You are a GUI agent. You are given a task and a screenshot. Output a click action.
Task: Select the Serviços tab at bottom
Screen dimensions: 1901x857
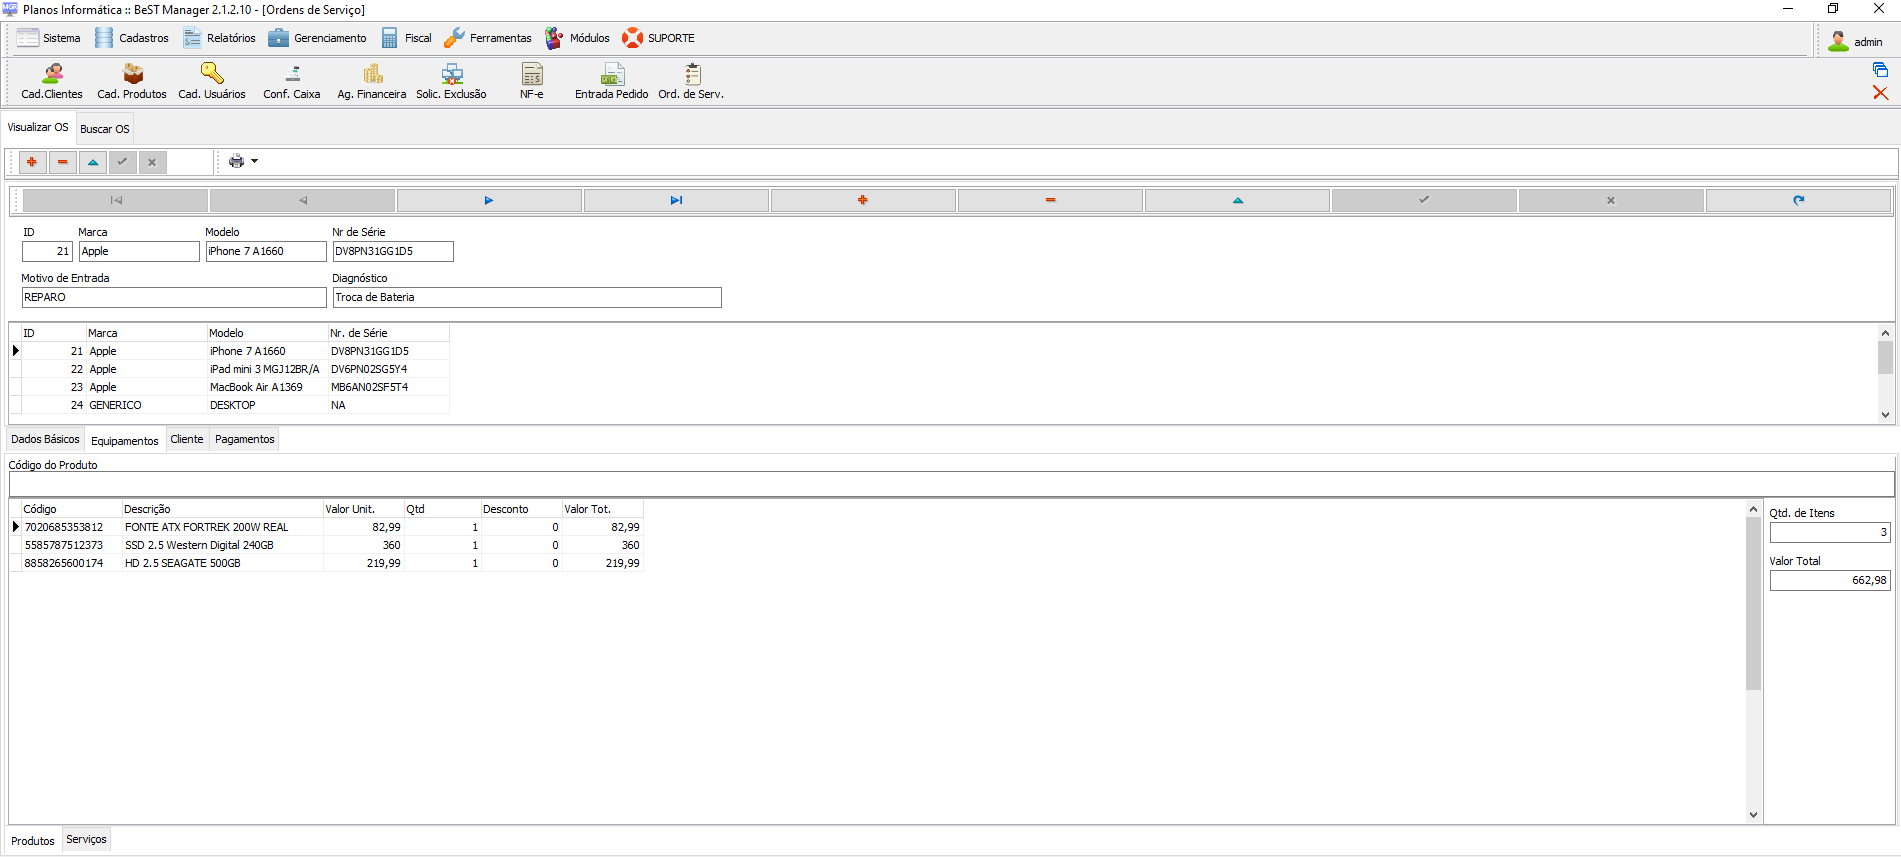tap(86, 840)
